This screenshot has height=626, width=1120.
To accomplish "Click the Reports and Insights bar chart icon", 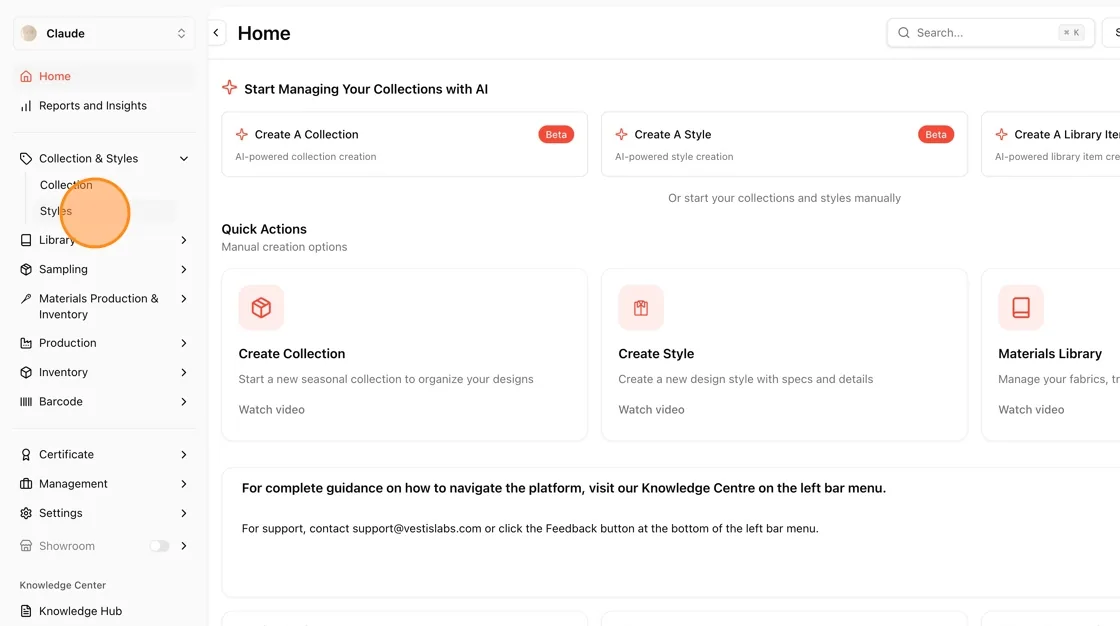I will click(x=26, y=106).
